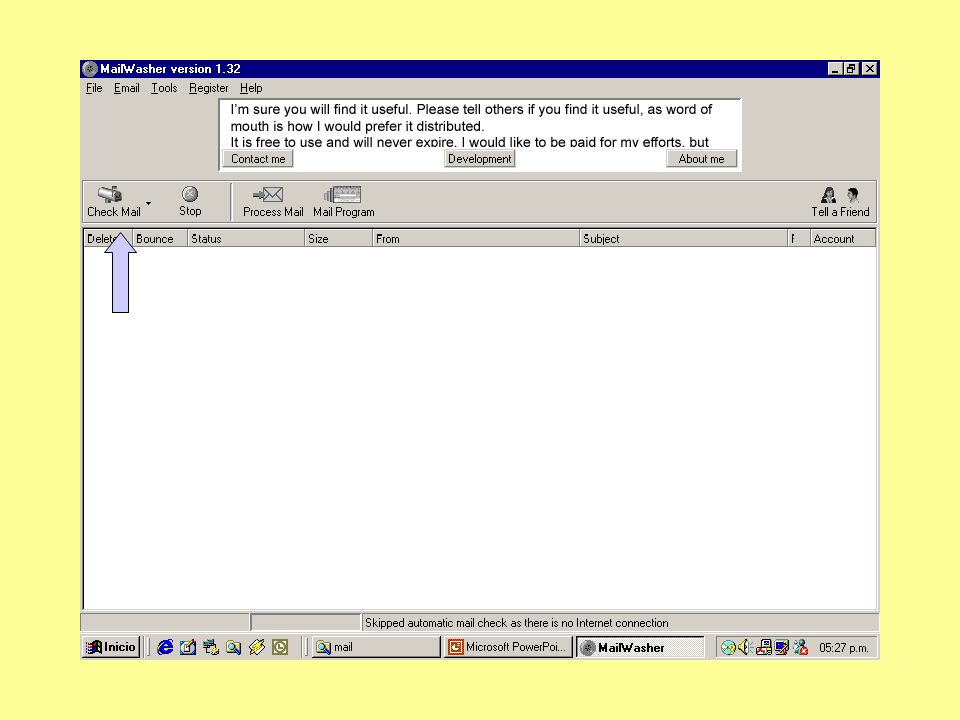The image size is (960, 720).
Task: Open the Register menu
Action: pyautogui.click(x=208, y=88)
